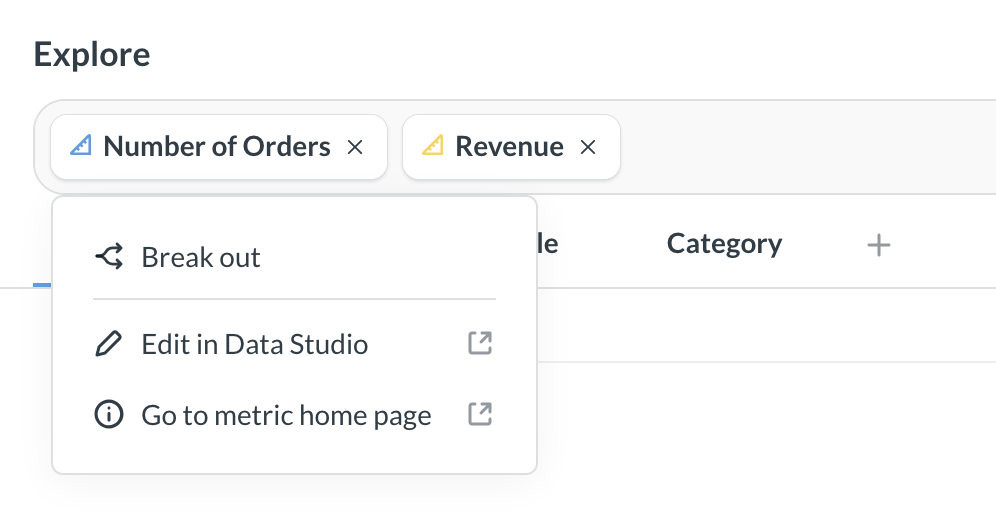Open the Revenue metric pill
Image resolution: width=996 pixels, height=512 pixels.
tap(509, 147)
